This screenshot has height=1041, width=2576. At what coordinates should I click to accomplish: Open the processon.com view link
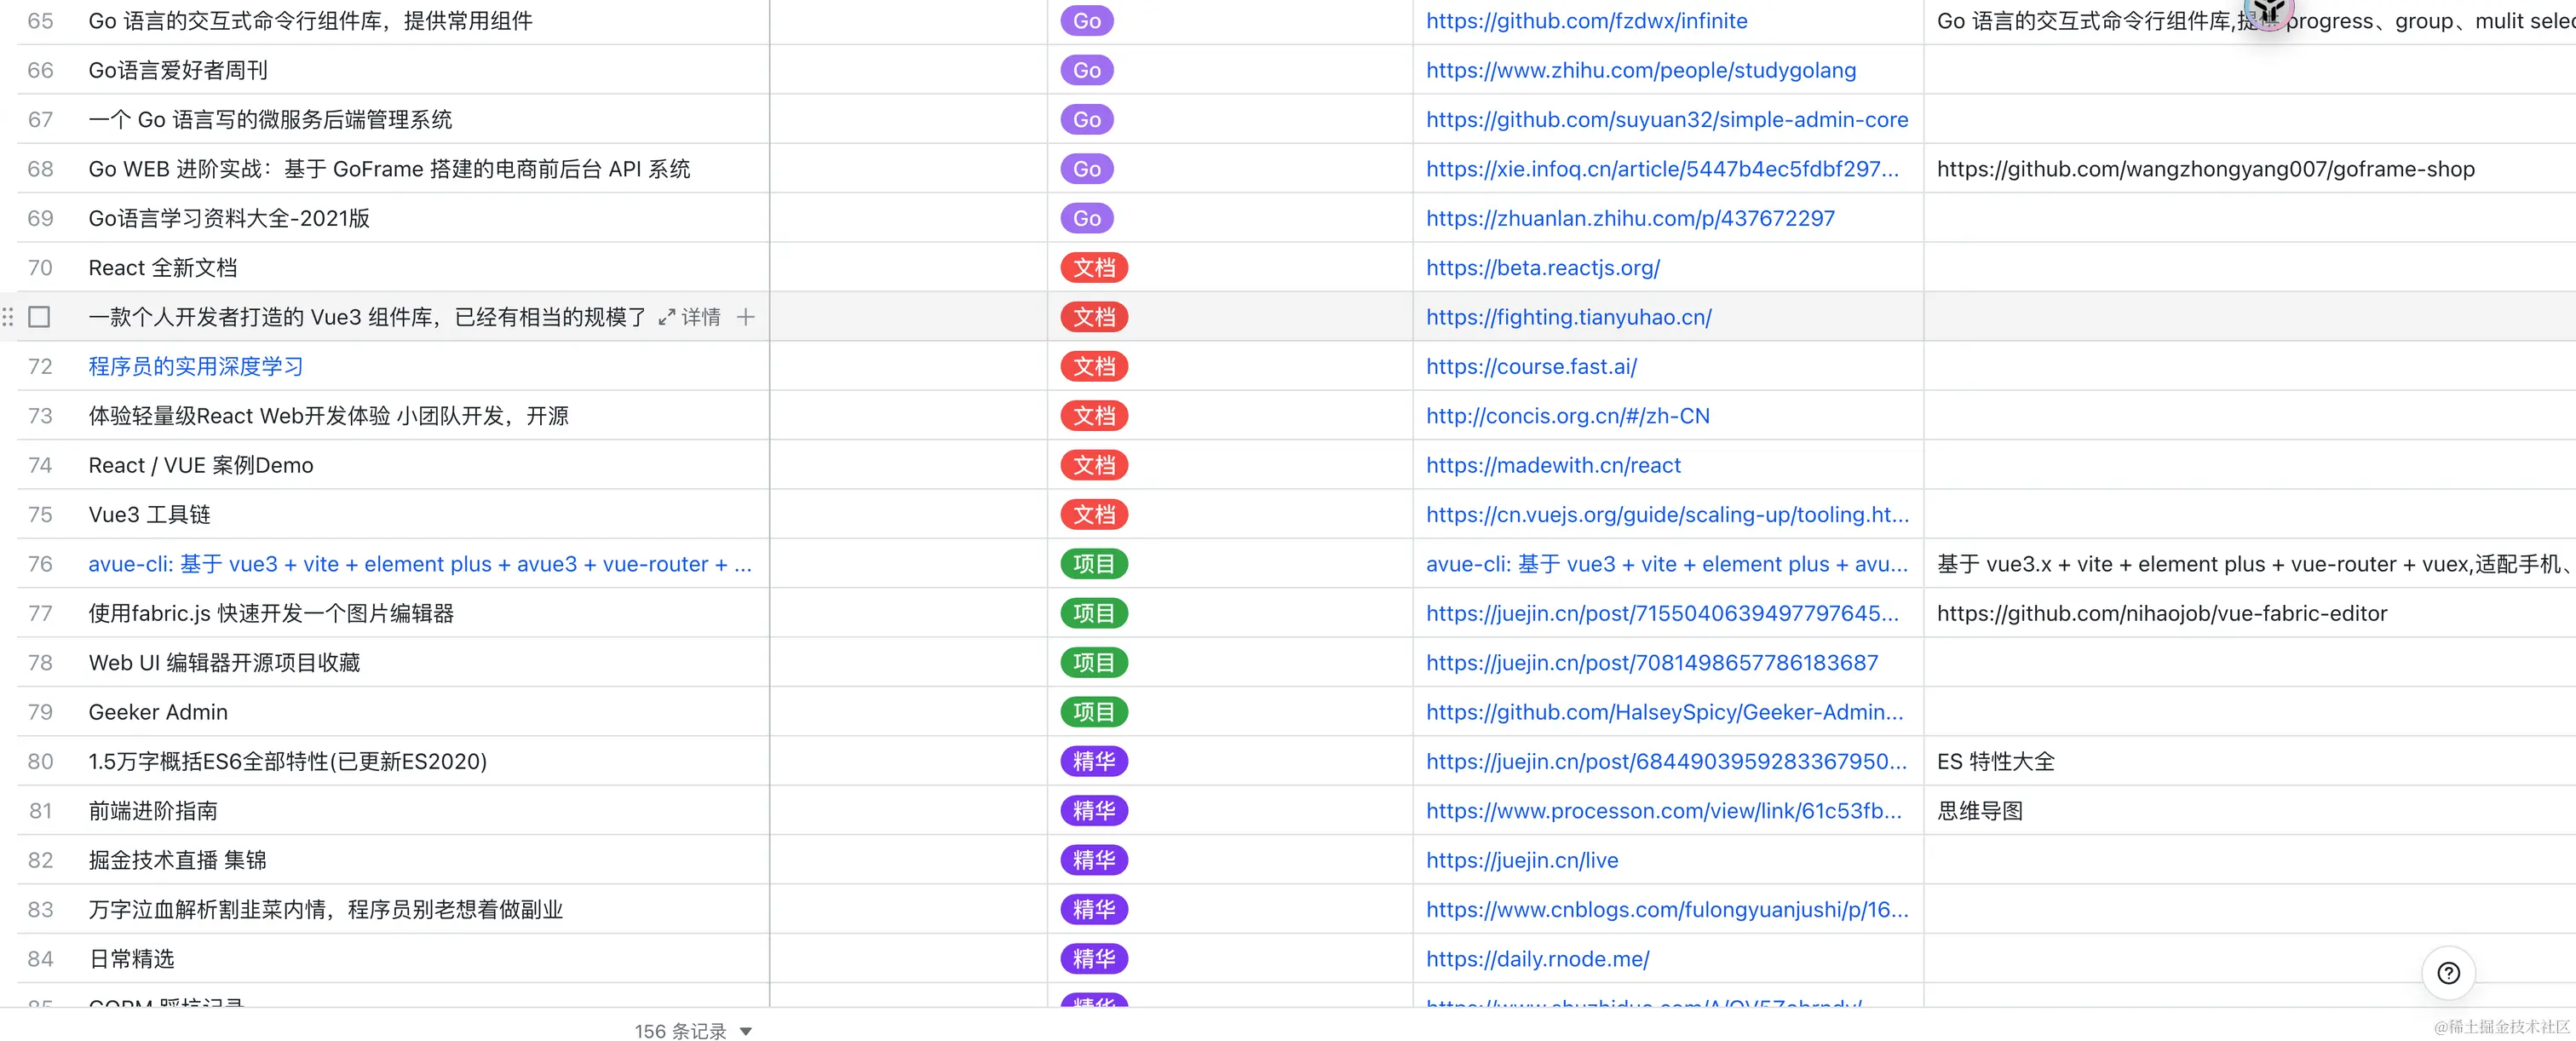tap(1663, 811)
